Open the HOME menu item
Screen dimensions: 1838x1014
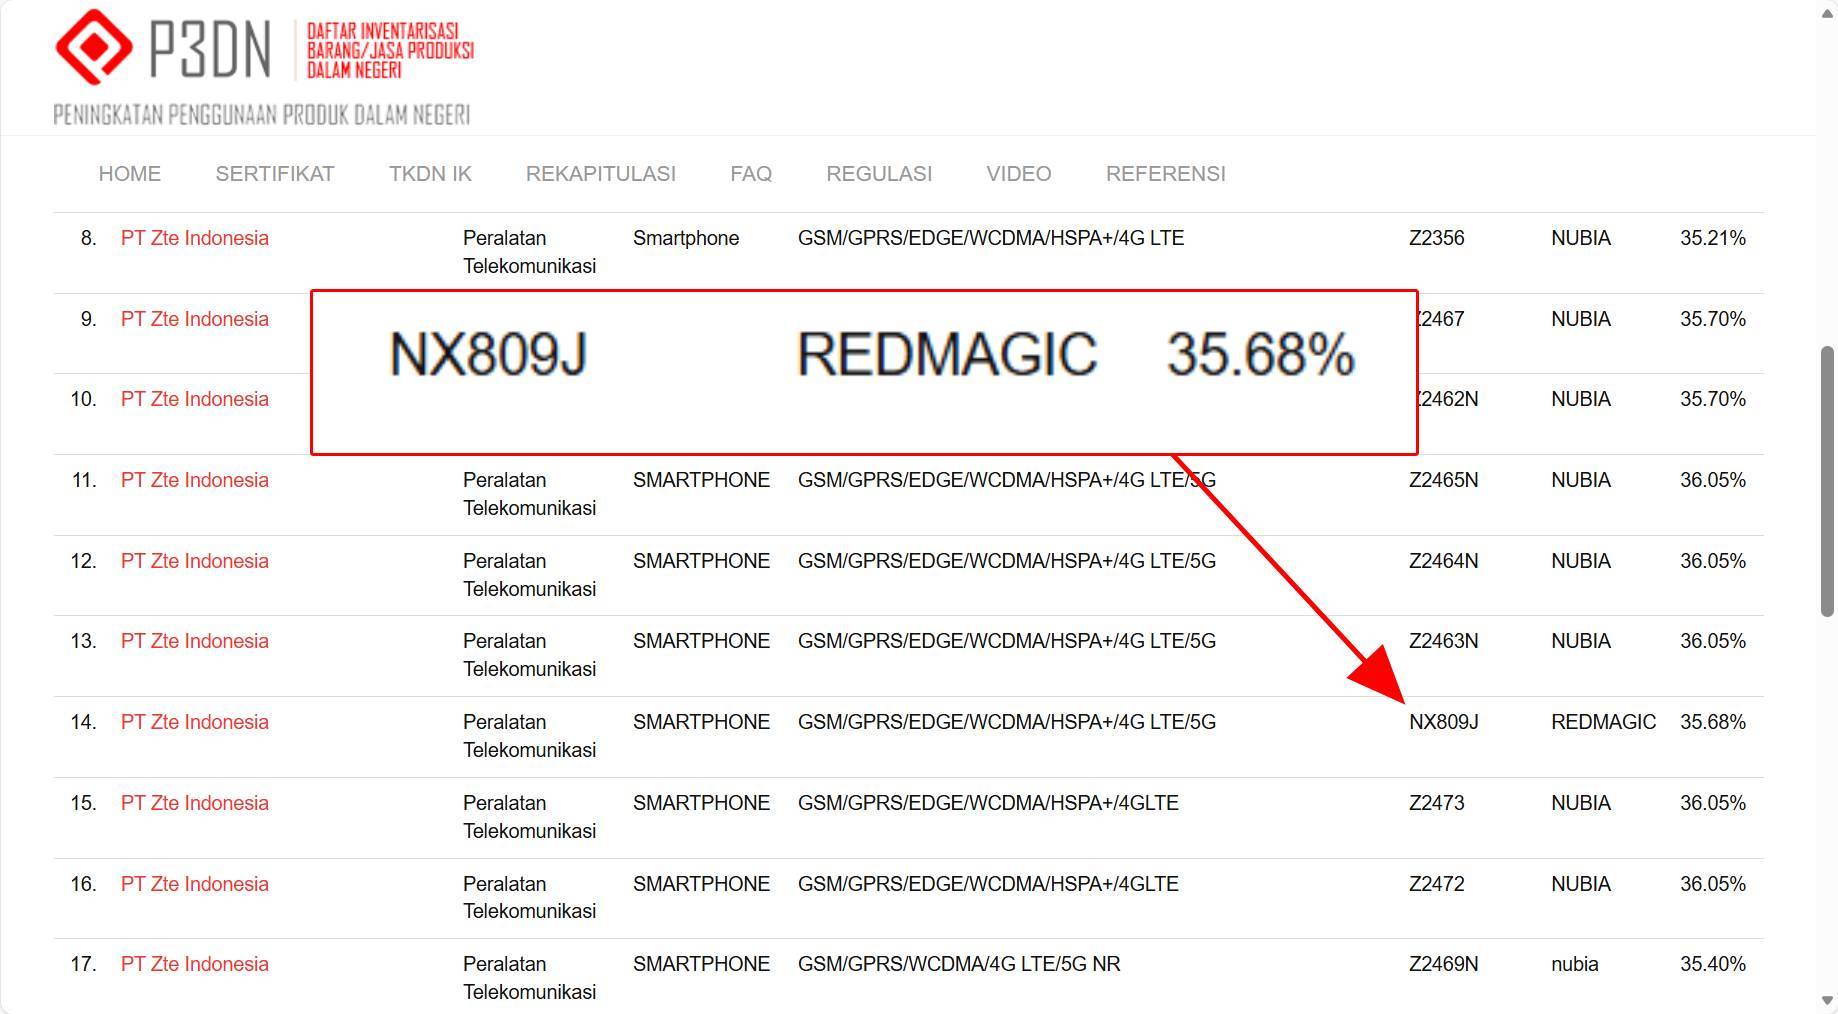(129, 173)
